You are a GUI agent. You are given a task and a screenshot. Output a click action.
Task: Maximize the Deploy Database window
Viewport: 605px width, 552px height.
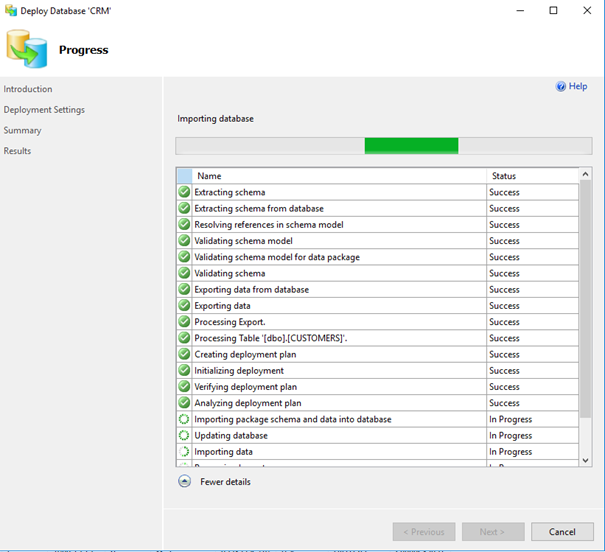tap(553, 10)
